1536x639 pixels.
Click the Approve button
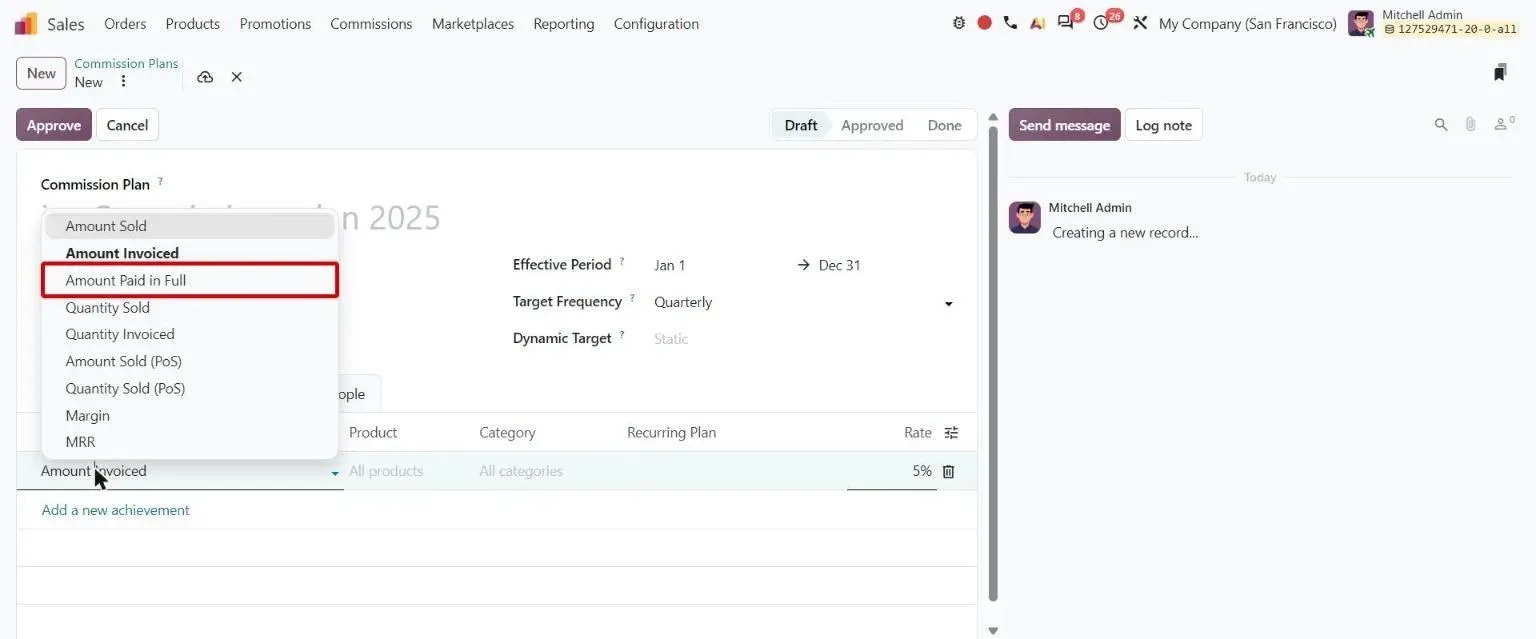pyautogui.click(x=54, y=125)
